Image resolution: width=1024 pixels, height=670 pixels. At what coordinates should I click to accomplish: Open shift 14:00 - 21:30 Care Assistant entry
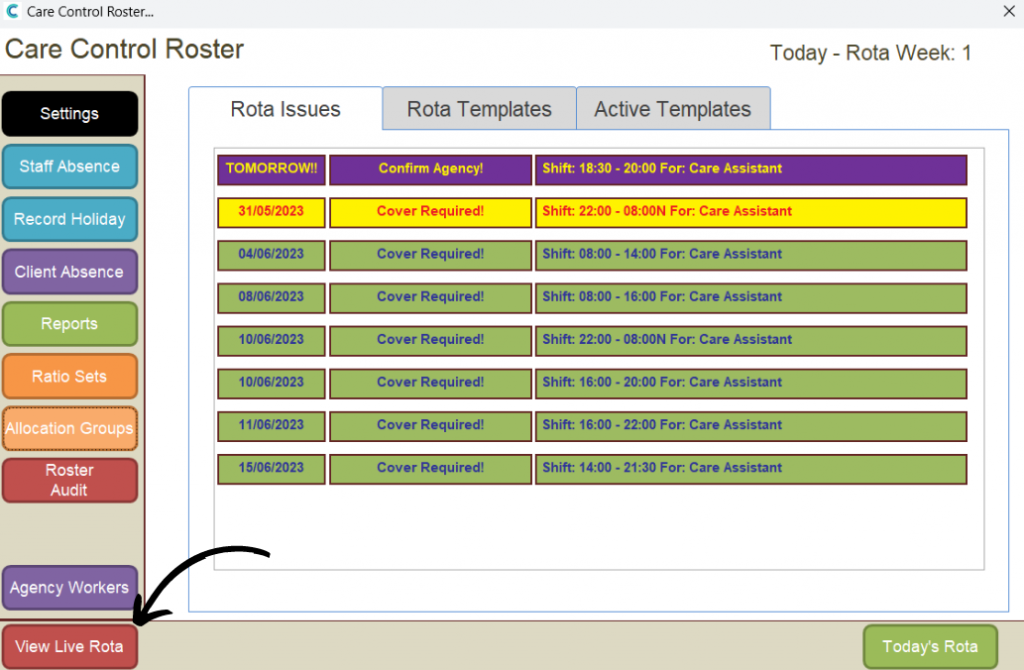pos(750,468)
